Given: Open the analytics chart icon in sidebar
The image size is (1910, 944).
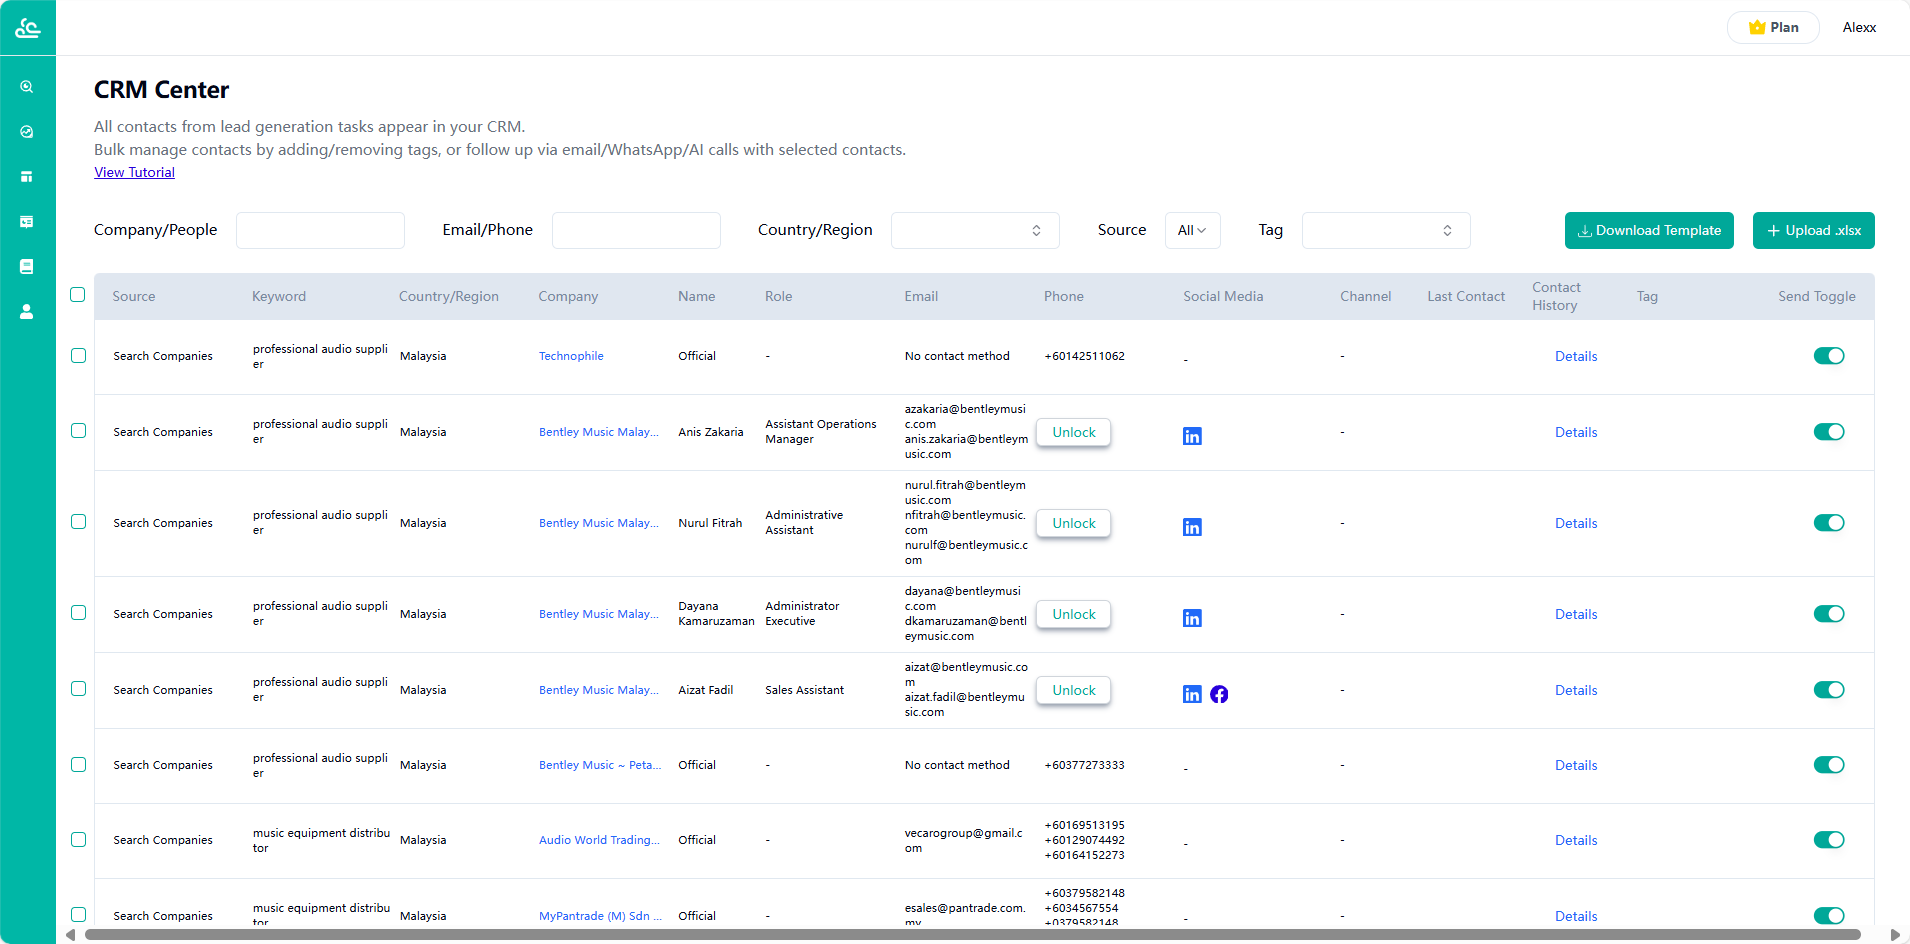Looking at the screenshot, I should tap(27, 132).
